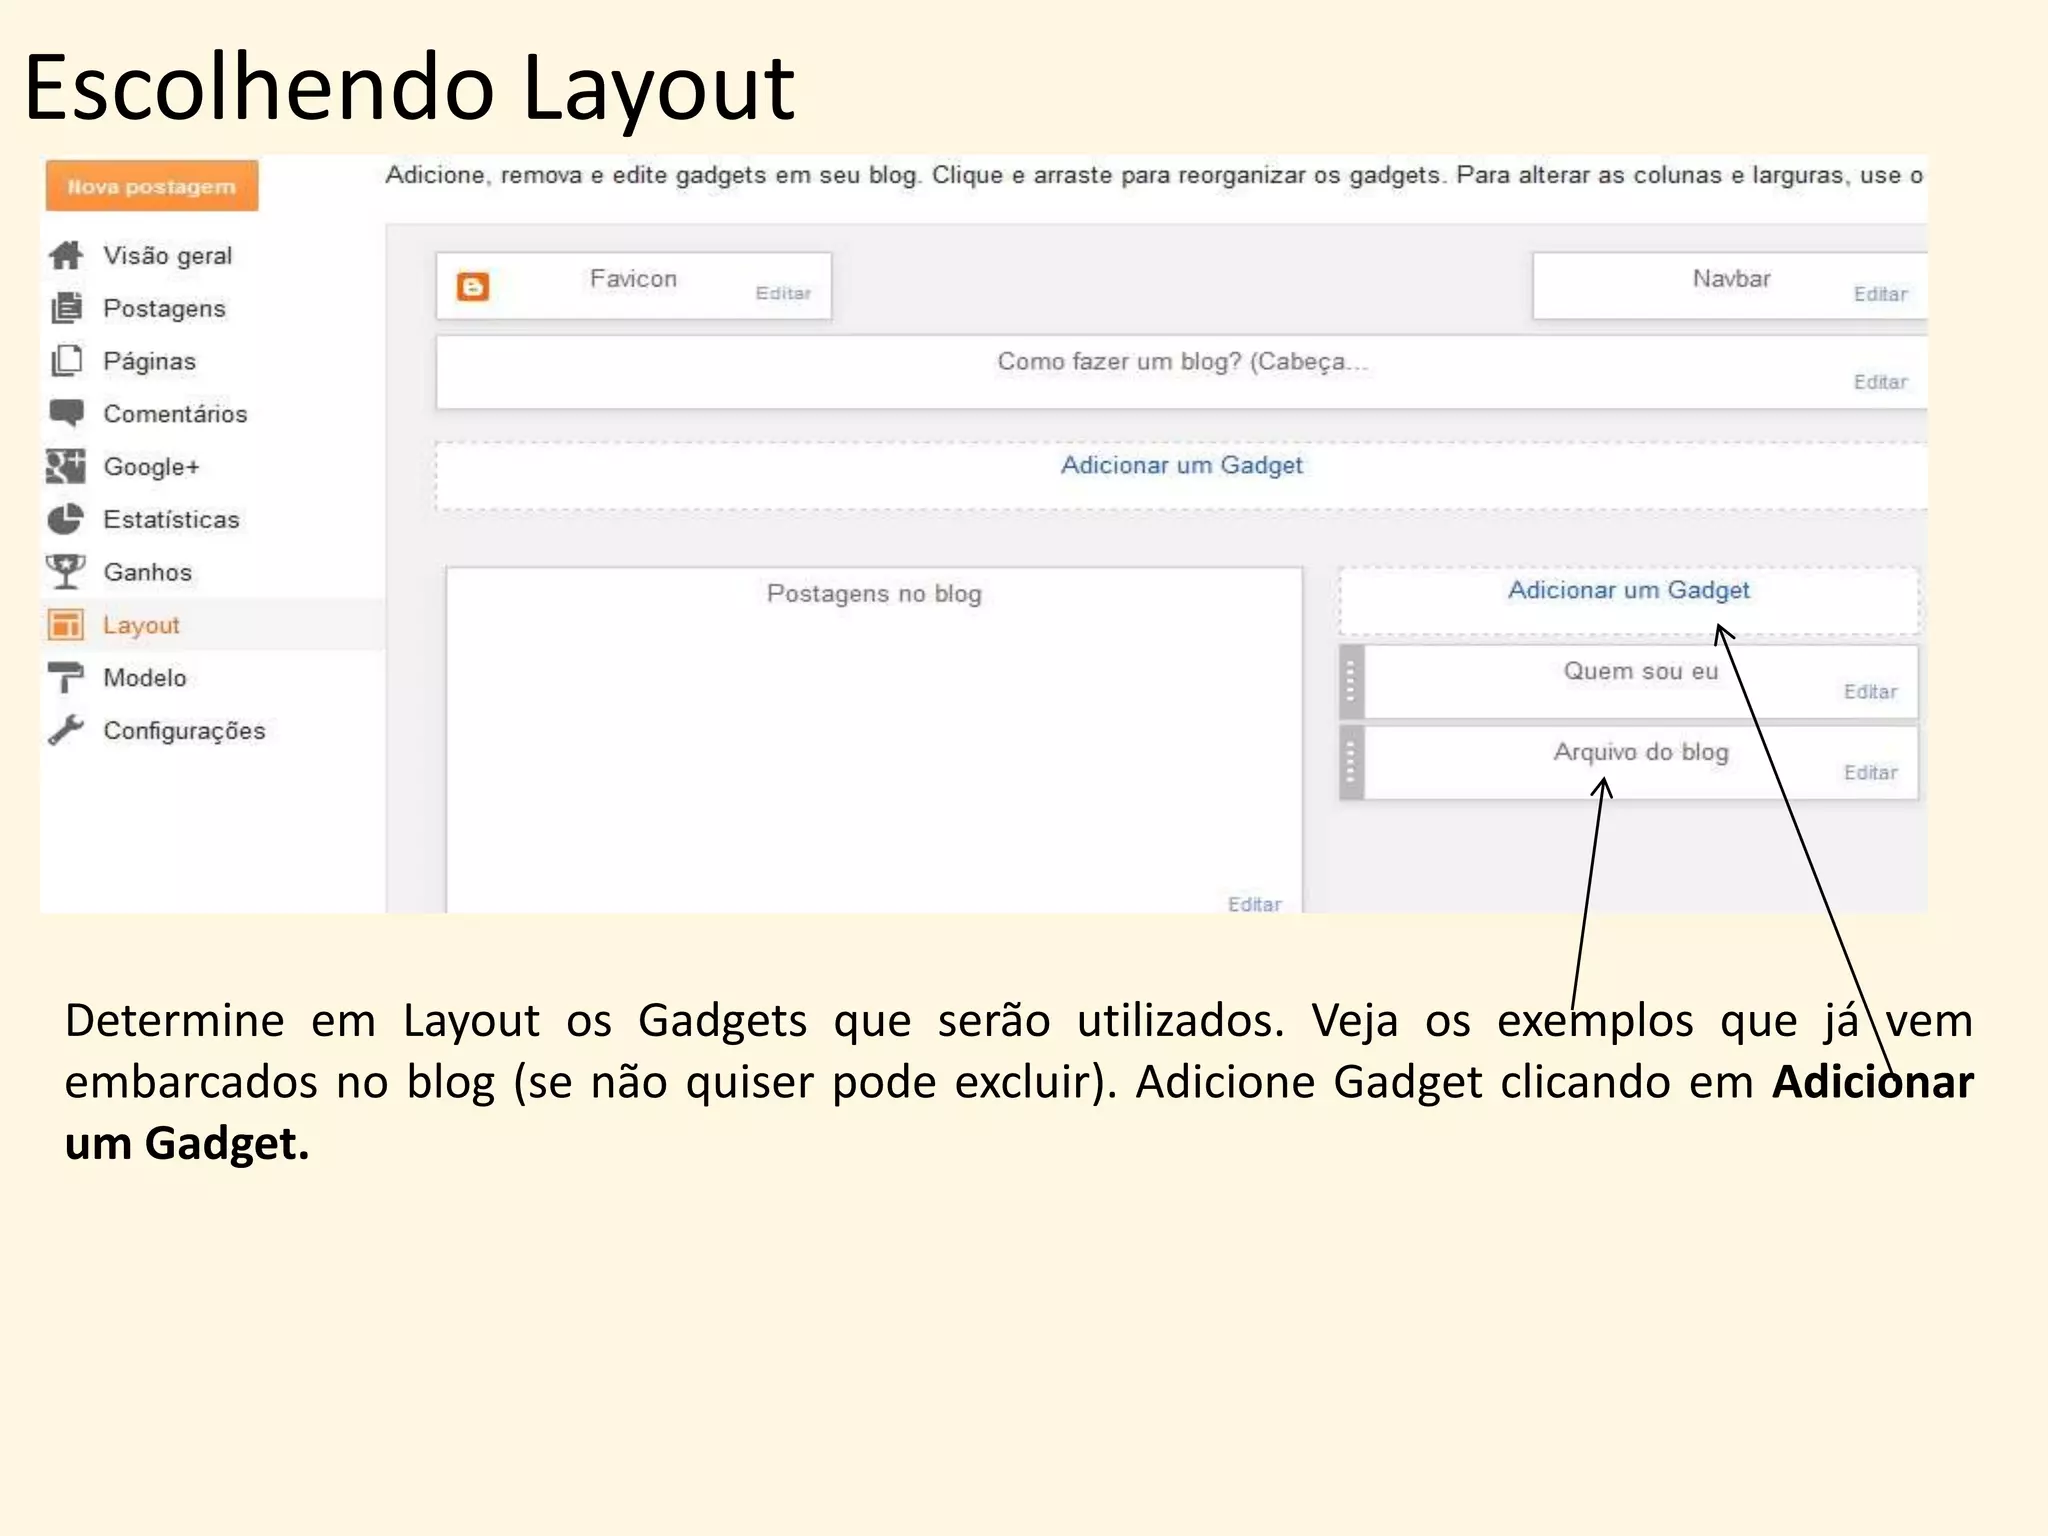Screen dimensions: 2048x1536
Task: Click the orange Blogger favicon icon
Action: 473,287
